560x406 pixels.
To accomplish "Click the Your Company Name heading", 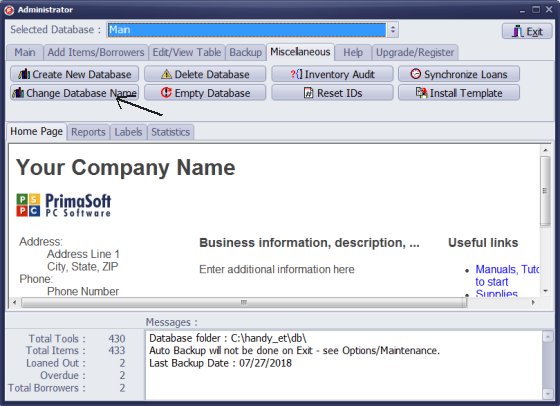I will pos(126,167).
